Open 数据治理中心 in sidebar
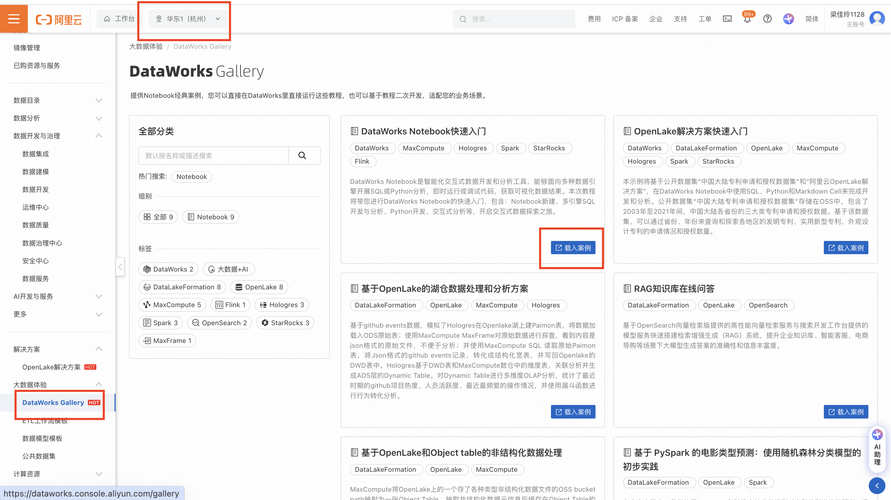The width and height of the screenshot is (891, 500). [x=42, y=243]
